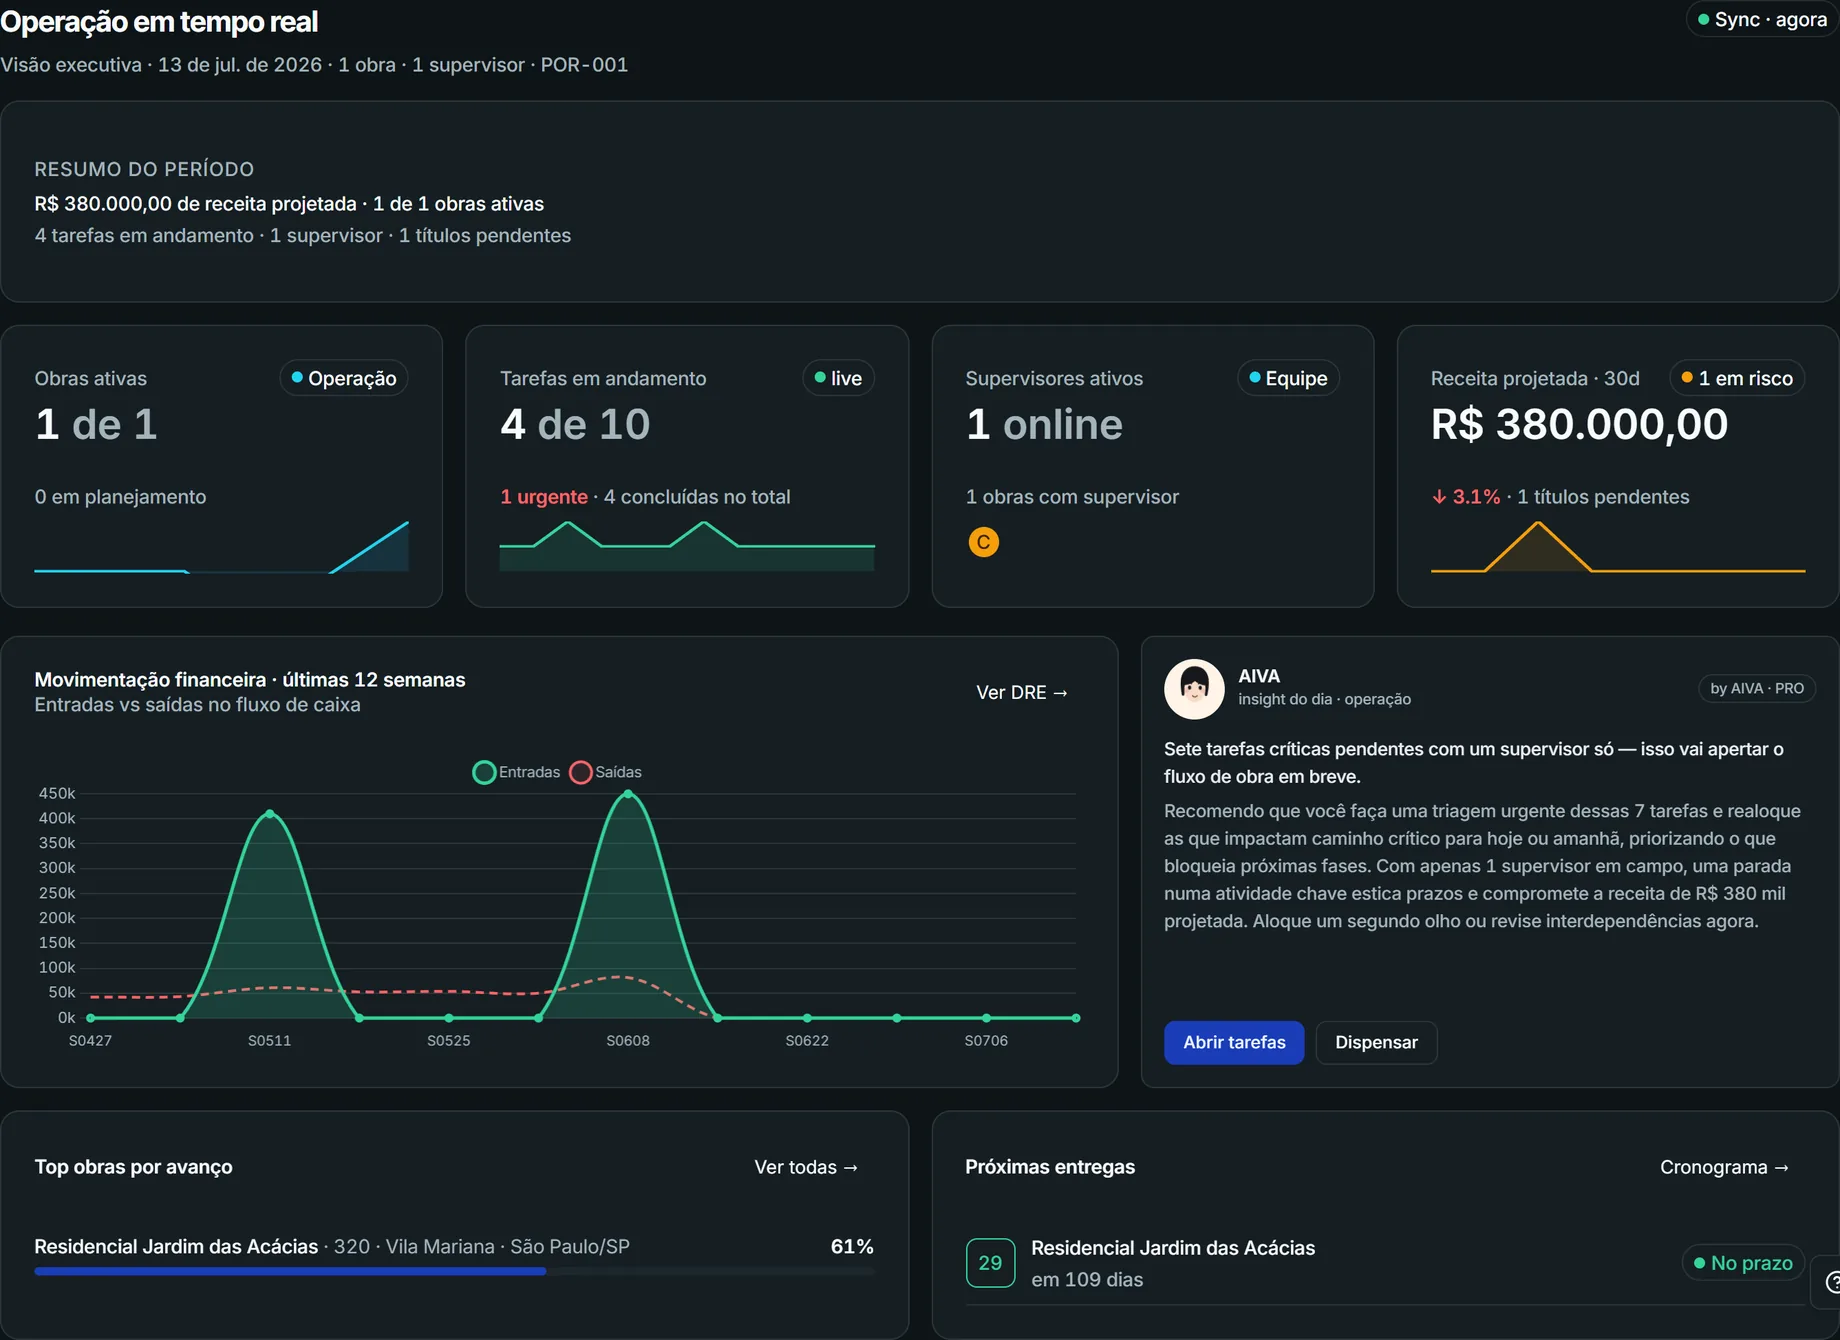Click the 1 em risco badge
This screenshot has width=1840, height=1340.
pyautogui.click(x=1737, y=378)
